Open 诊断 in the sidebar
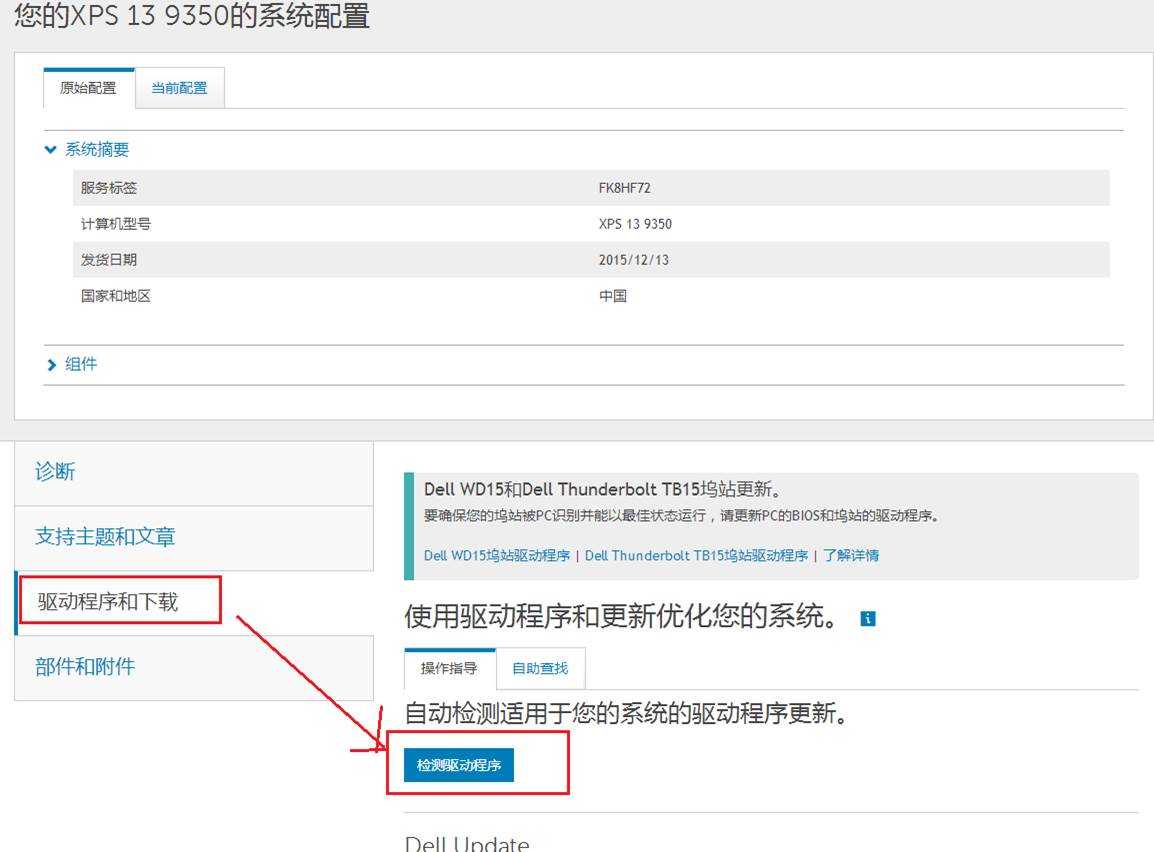 (x=194, y=472)
